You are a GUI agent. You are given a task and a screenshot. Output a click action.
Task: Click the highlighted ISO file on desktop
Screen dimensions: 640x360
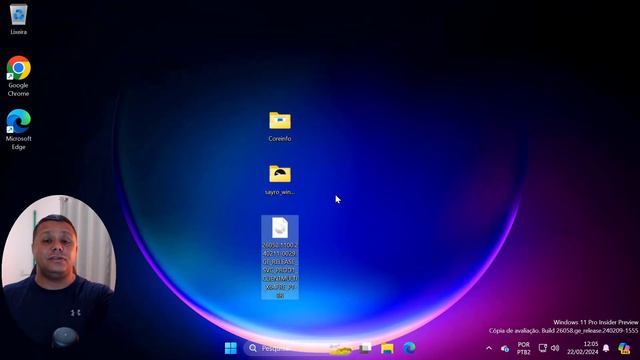[x=280, y=257]
